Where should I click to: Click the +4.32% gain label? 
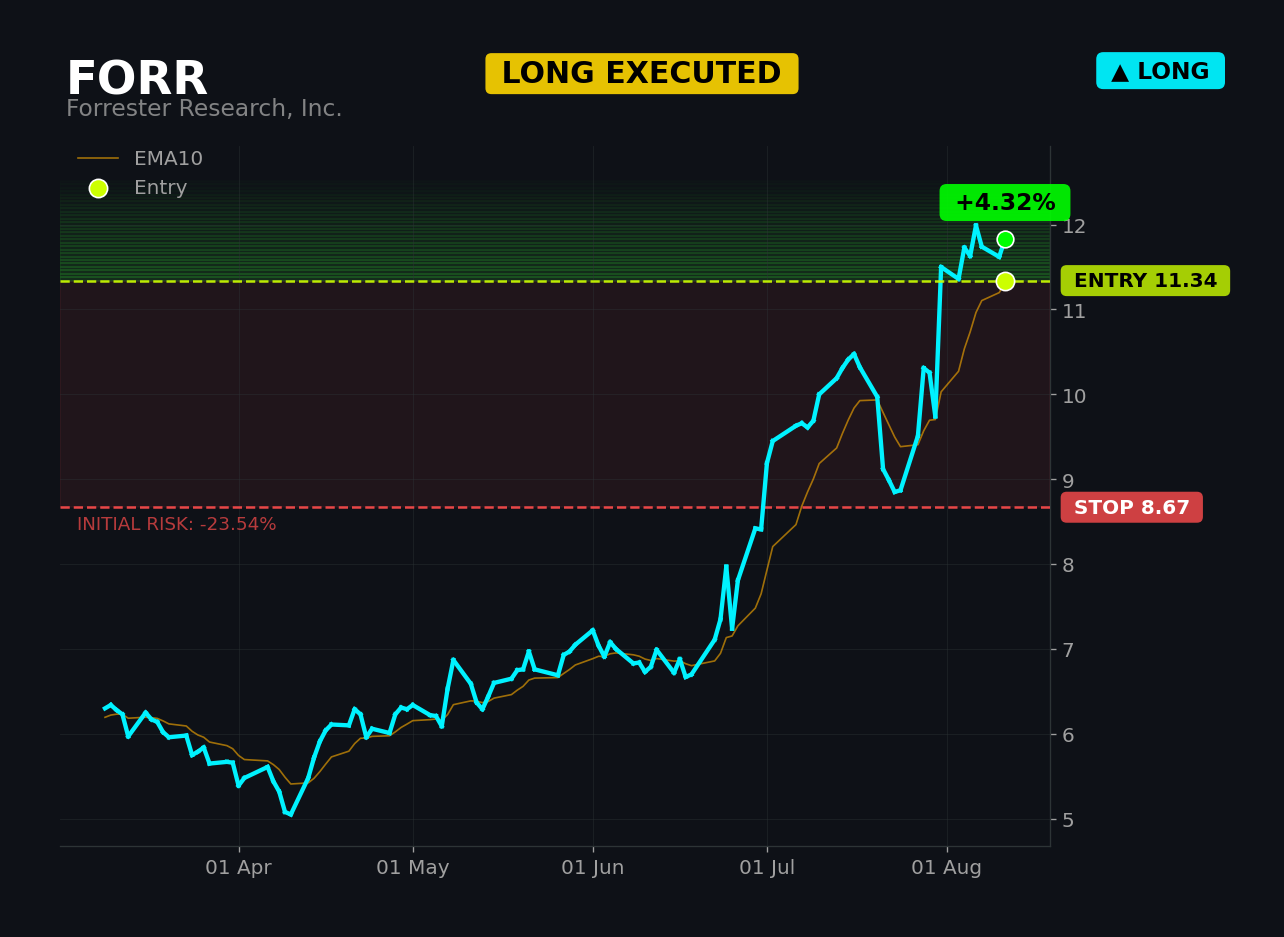click(1005, 203)
